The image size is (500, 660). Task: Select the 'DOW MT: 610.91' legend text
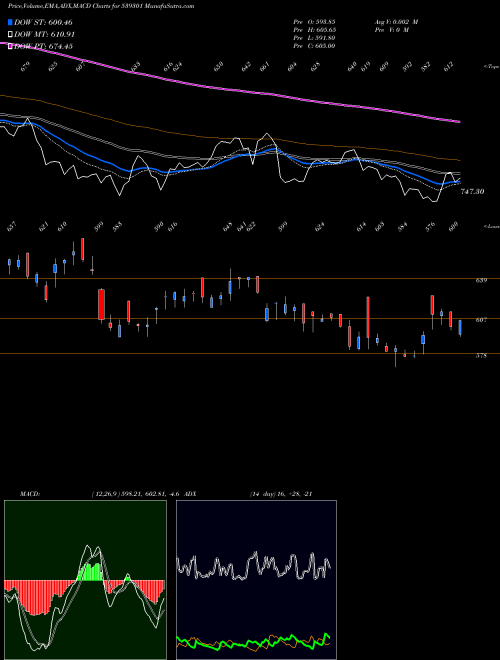click(x=45, y=35)
